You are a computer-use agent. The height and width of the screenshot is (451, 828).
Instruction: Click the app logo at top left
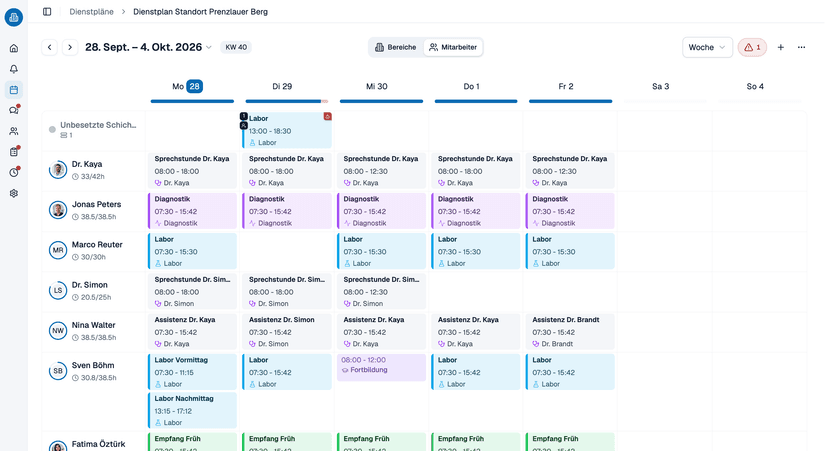[x=14, y=17]
